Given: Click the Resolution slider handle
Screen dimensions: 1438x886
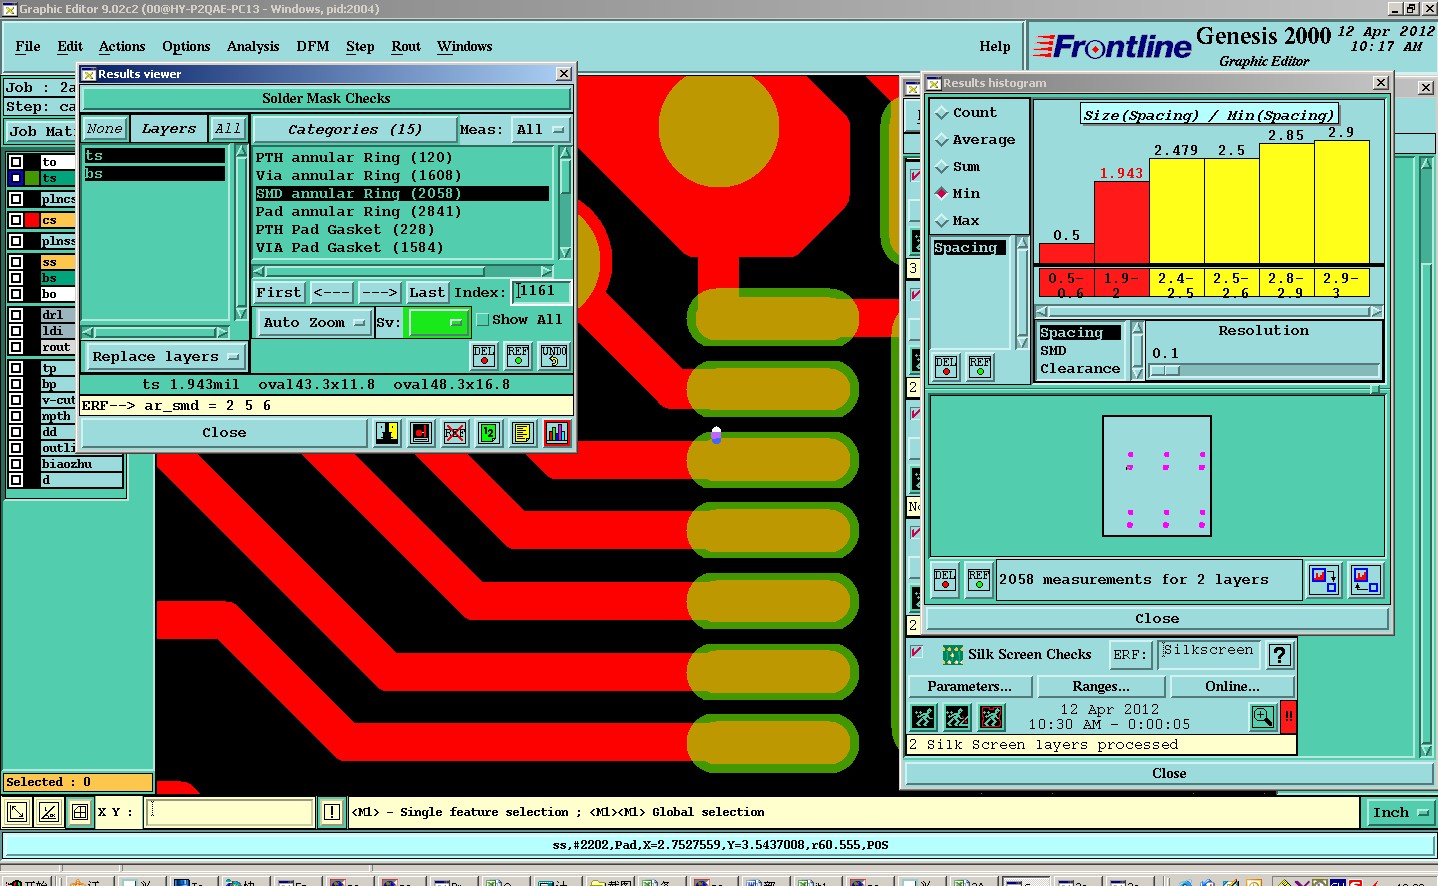Looking at the screenshot, I should (1166, 371).
